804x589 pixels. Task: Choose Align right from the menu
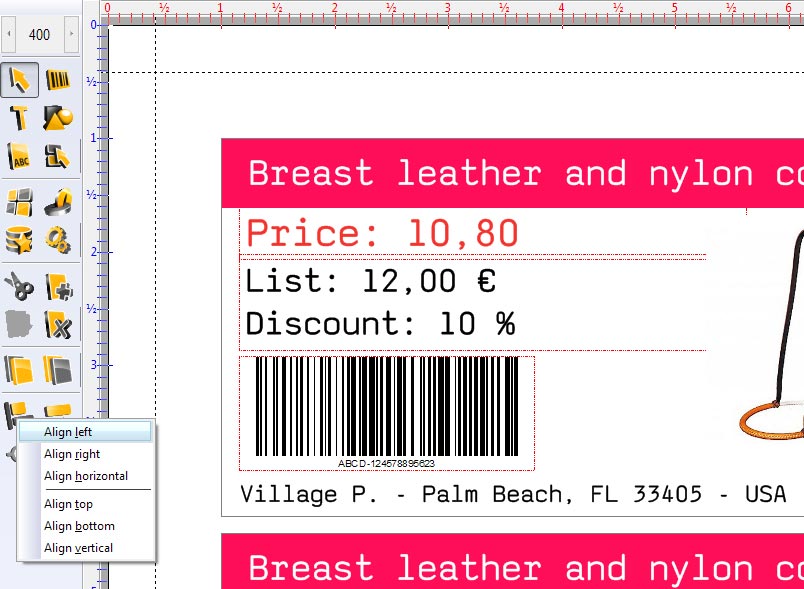coord(85,454)
